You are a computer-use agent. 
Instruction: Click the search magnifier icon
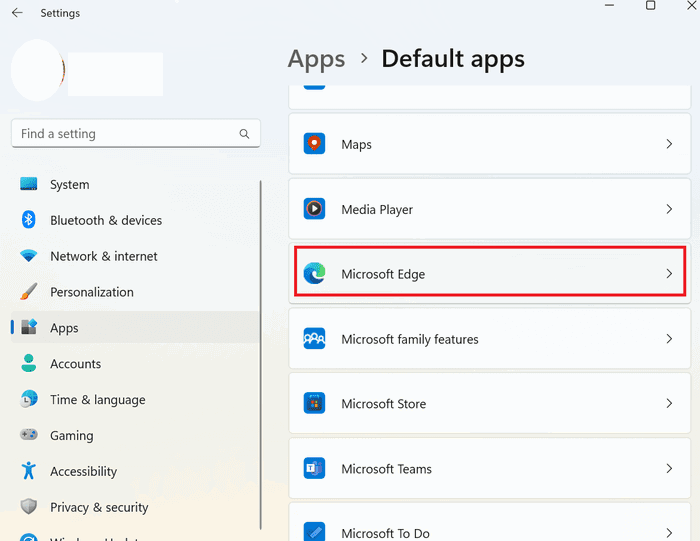pos(244,133)
